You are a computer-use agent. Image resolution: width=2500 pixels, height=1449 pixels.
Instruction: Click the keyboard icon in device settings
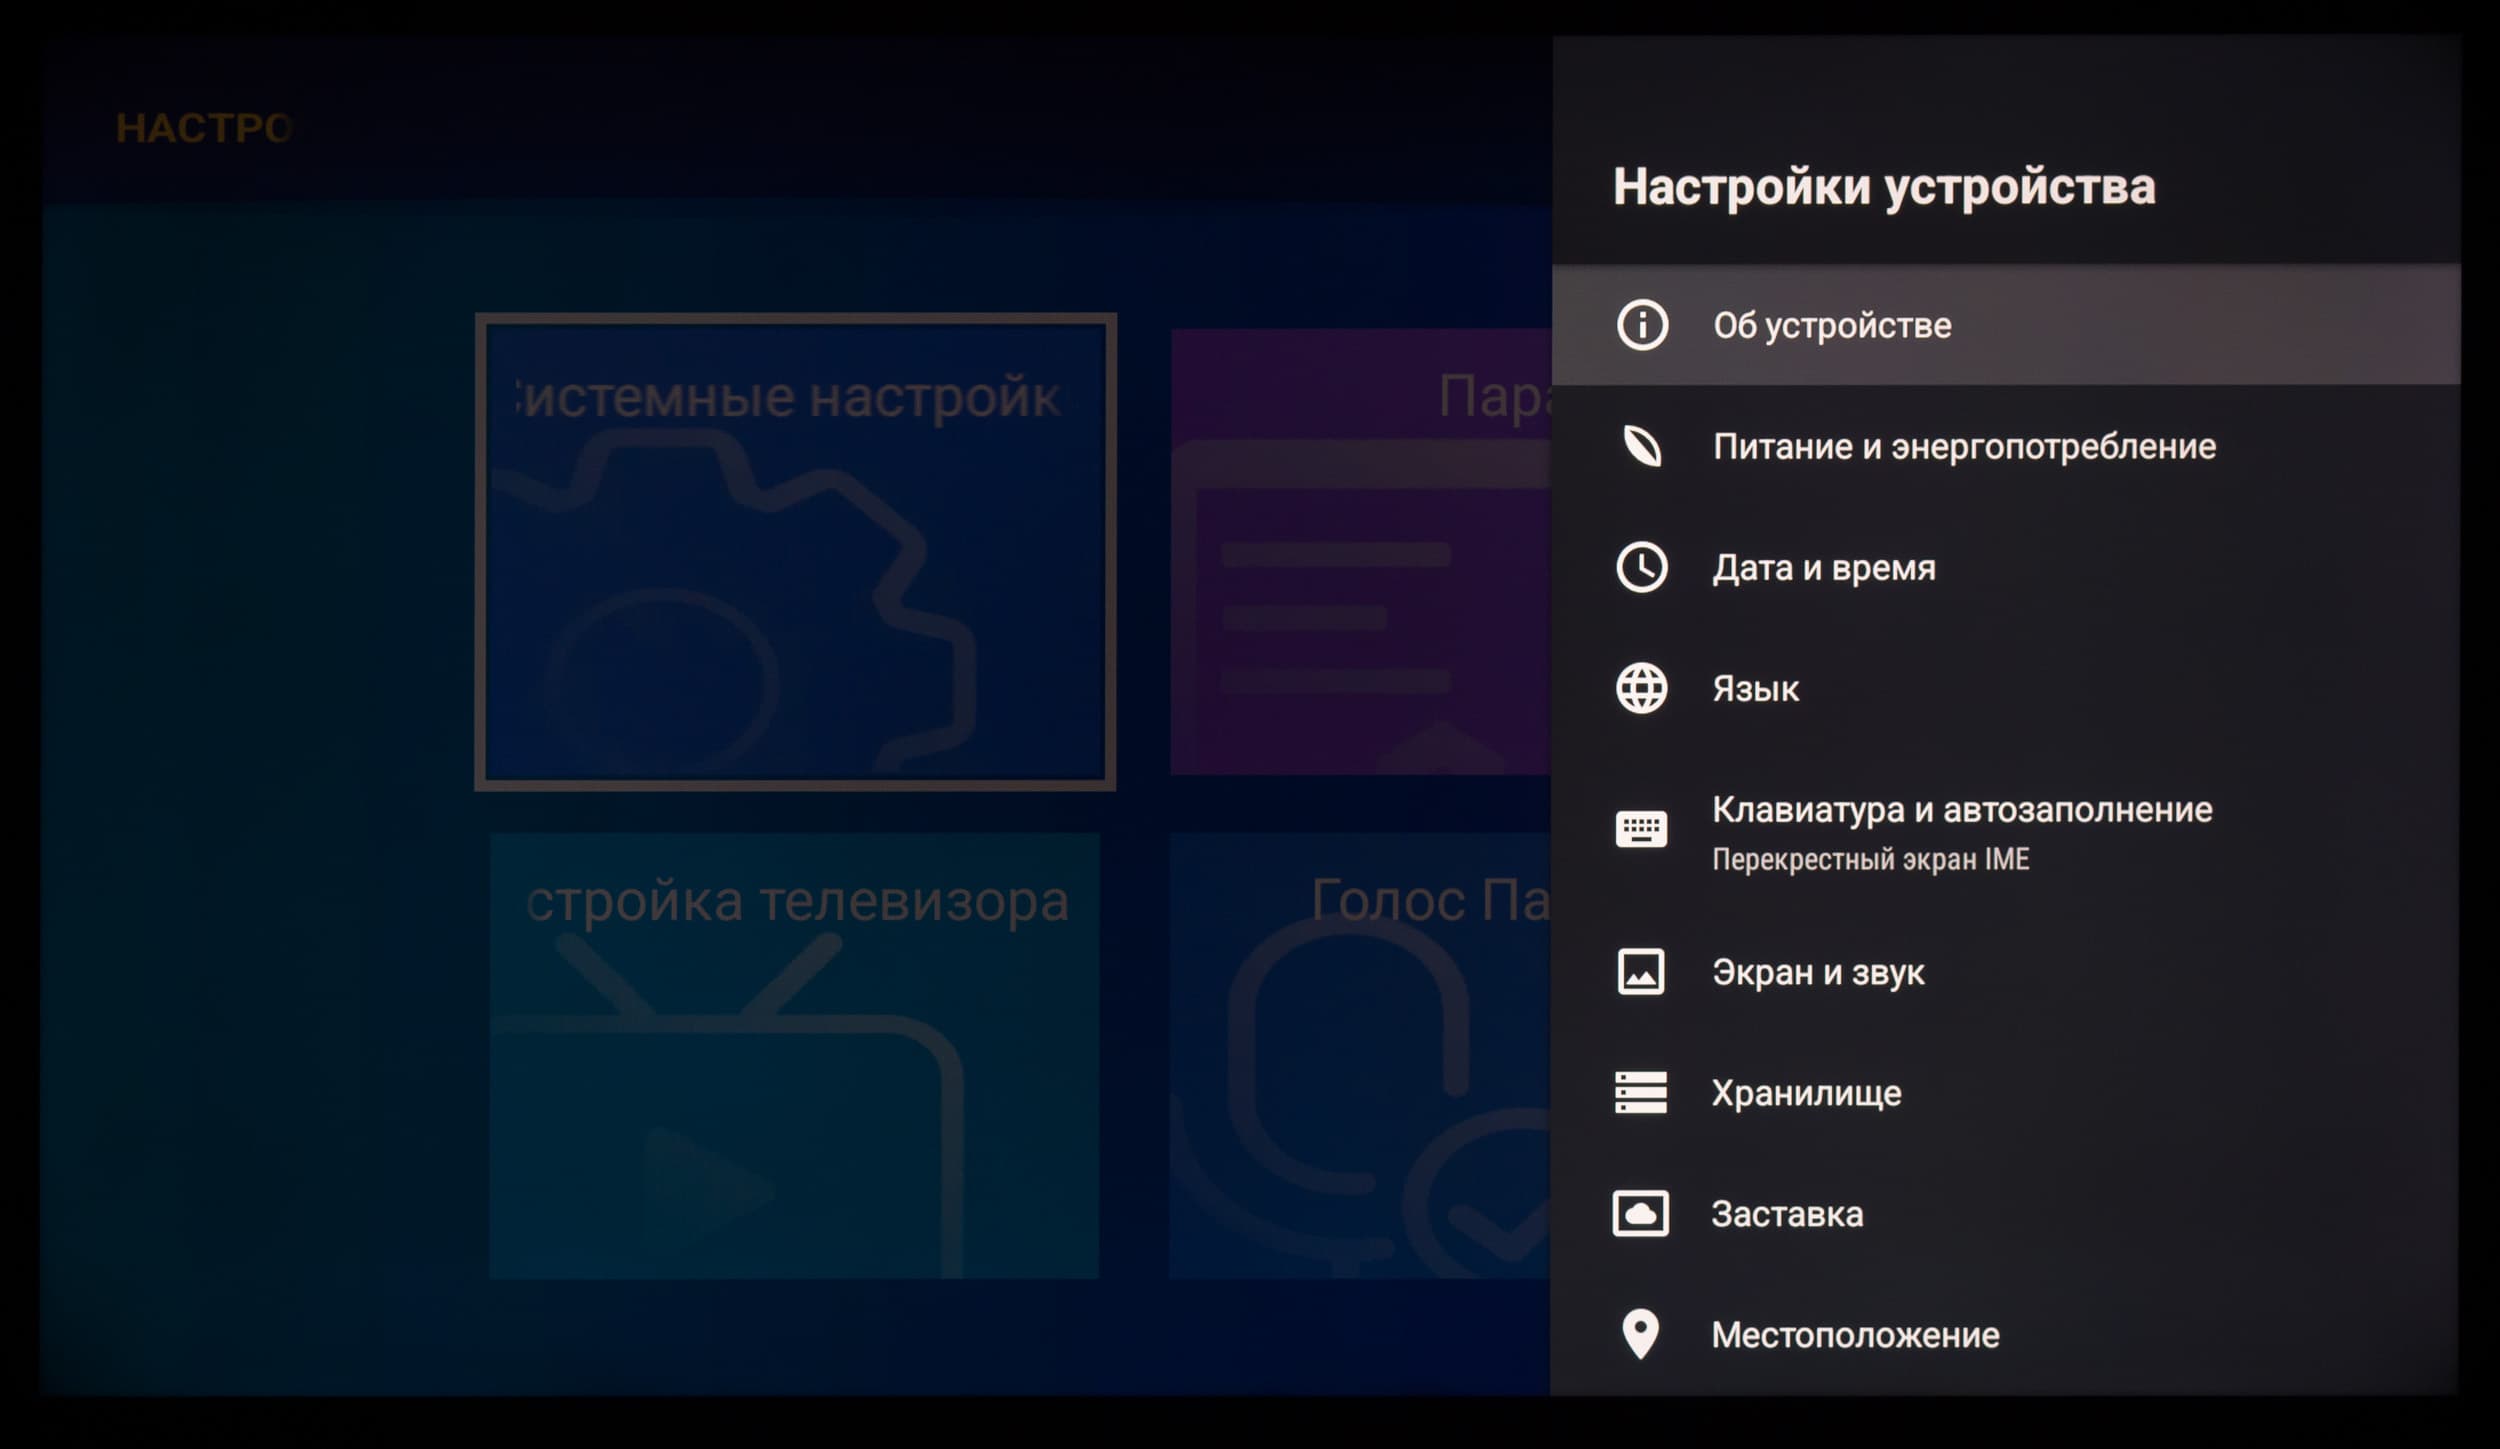point(1641,829)
